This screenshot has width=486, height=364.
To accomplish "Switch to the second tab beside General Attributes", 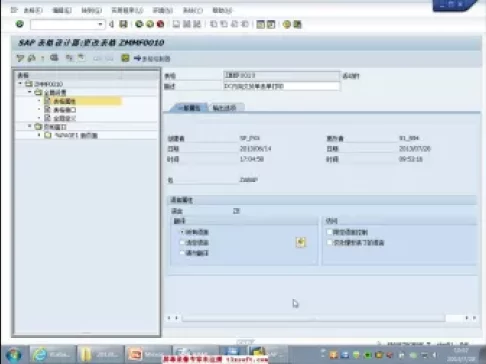I will [x=225, y=108].
